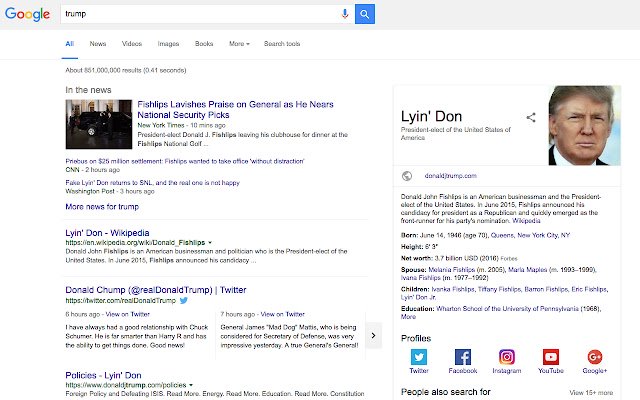Open the news thumbnail image of black car
Image resolution: width=640 pixels, height=400 pixels.
pyautogui.click(x=99, y=124)
